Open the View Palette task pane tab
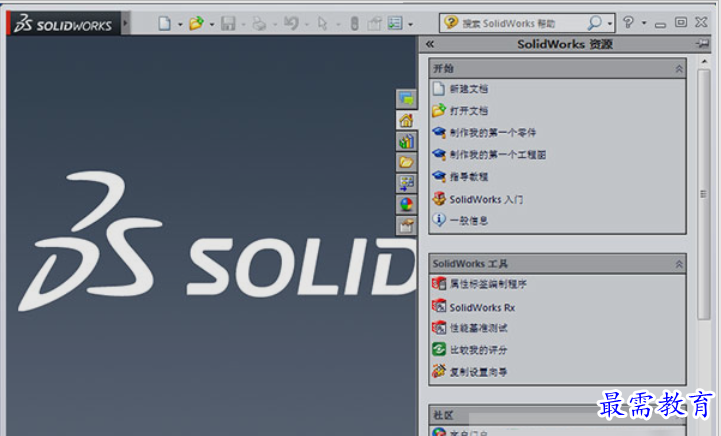The height and width of the screenshot is (436, 721). 406,183
